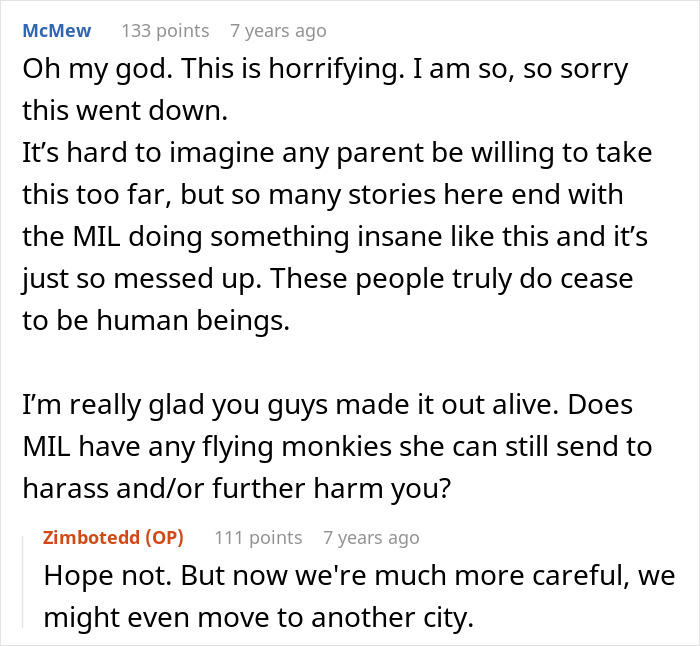Open the Zimbotedd (OP) profile link
This screenshot has width=700, height=646.
click(x=113, y=538)
